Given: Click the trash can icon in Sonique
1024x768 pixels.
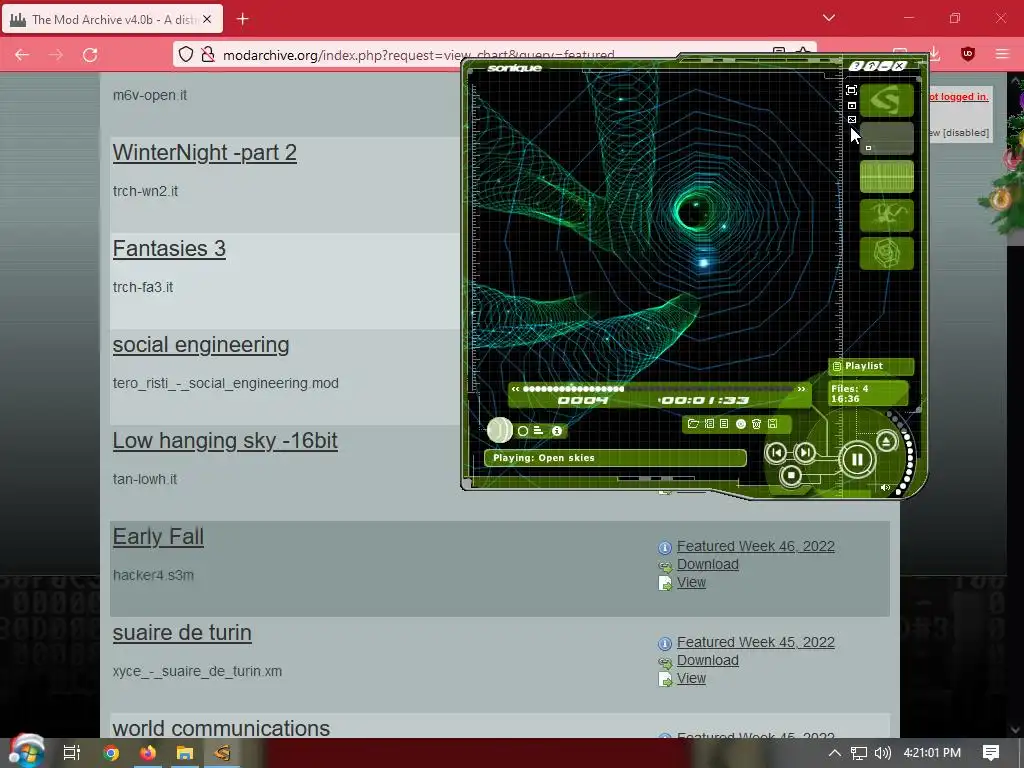Looking at the screenshot, I should [x=756, y=424].
